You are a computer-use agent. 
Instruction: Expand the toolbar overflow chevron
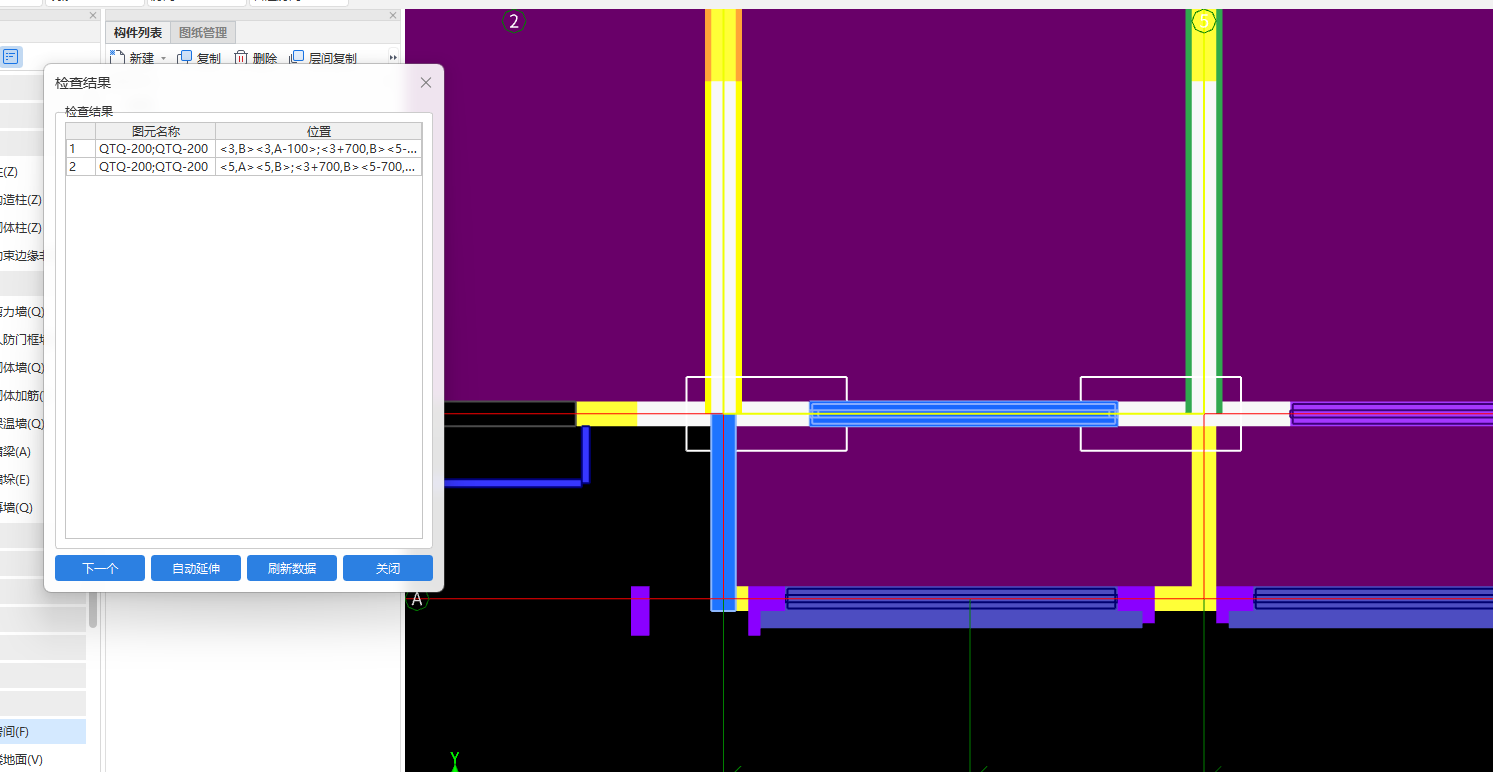pos(393,58)
